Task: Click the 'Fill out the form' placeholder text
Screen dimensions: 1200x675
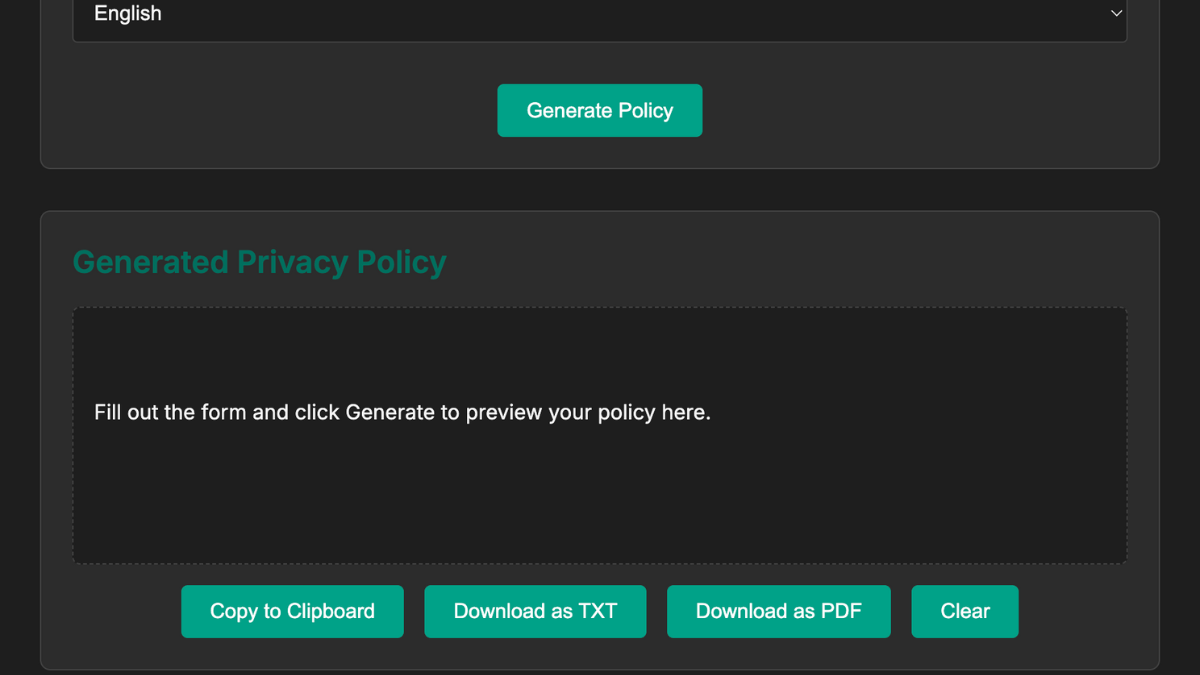Action: tap(402, 412)
